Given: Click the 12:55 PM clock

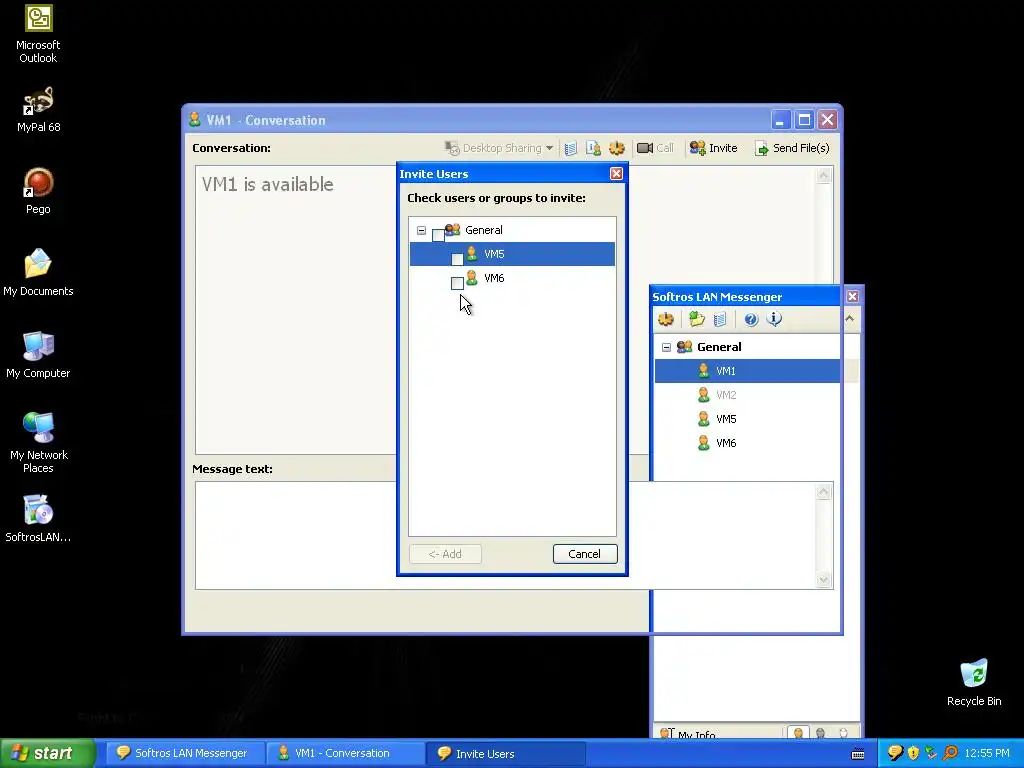Looking at the screenshot, I should pos(987,753).
